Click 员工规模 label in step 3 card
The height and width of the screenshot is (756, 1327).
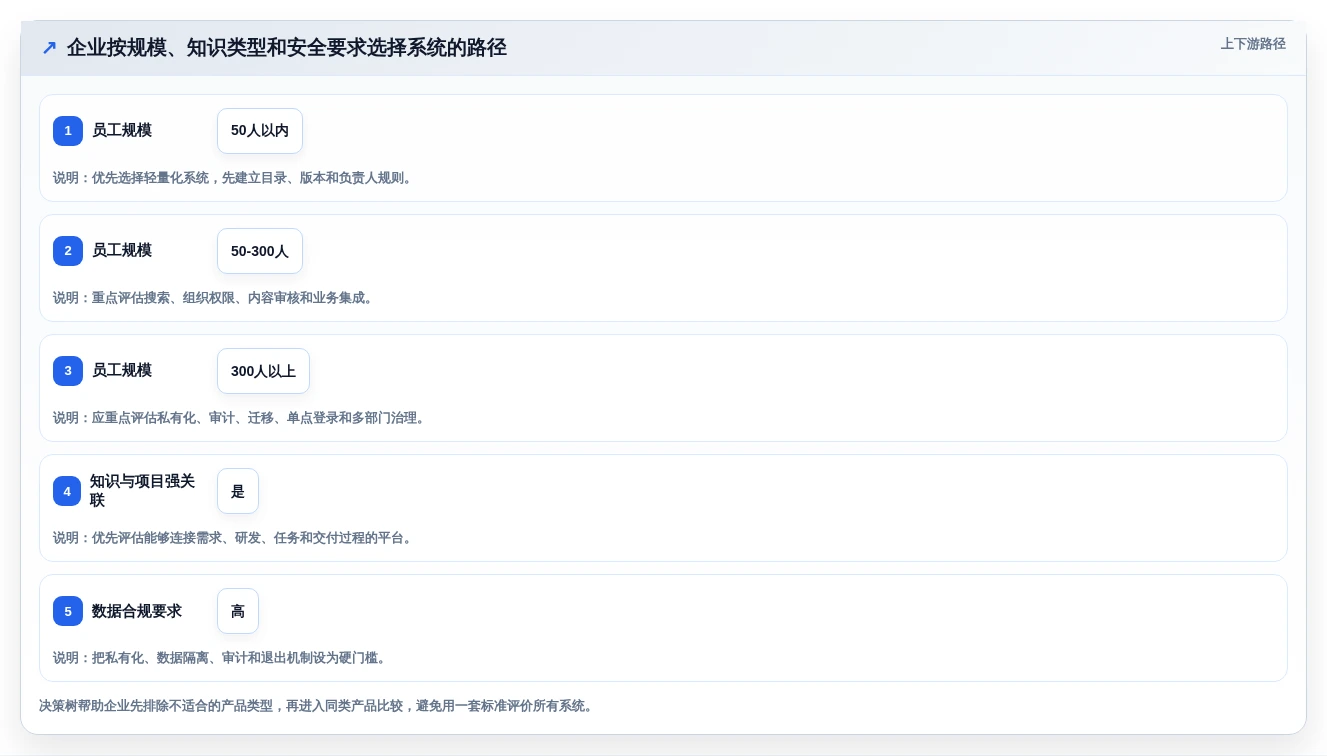(122, 370)
